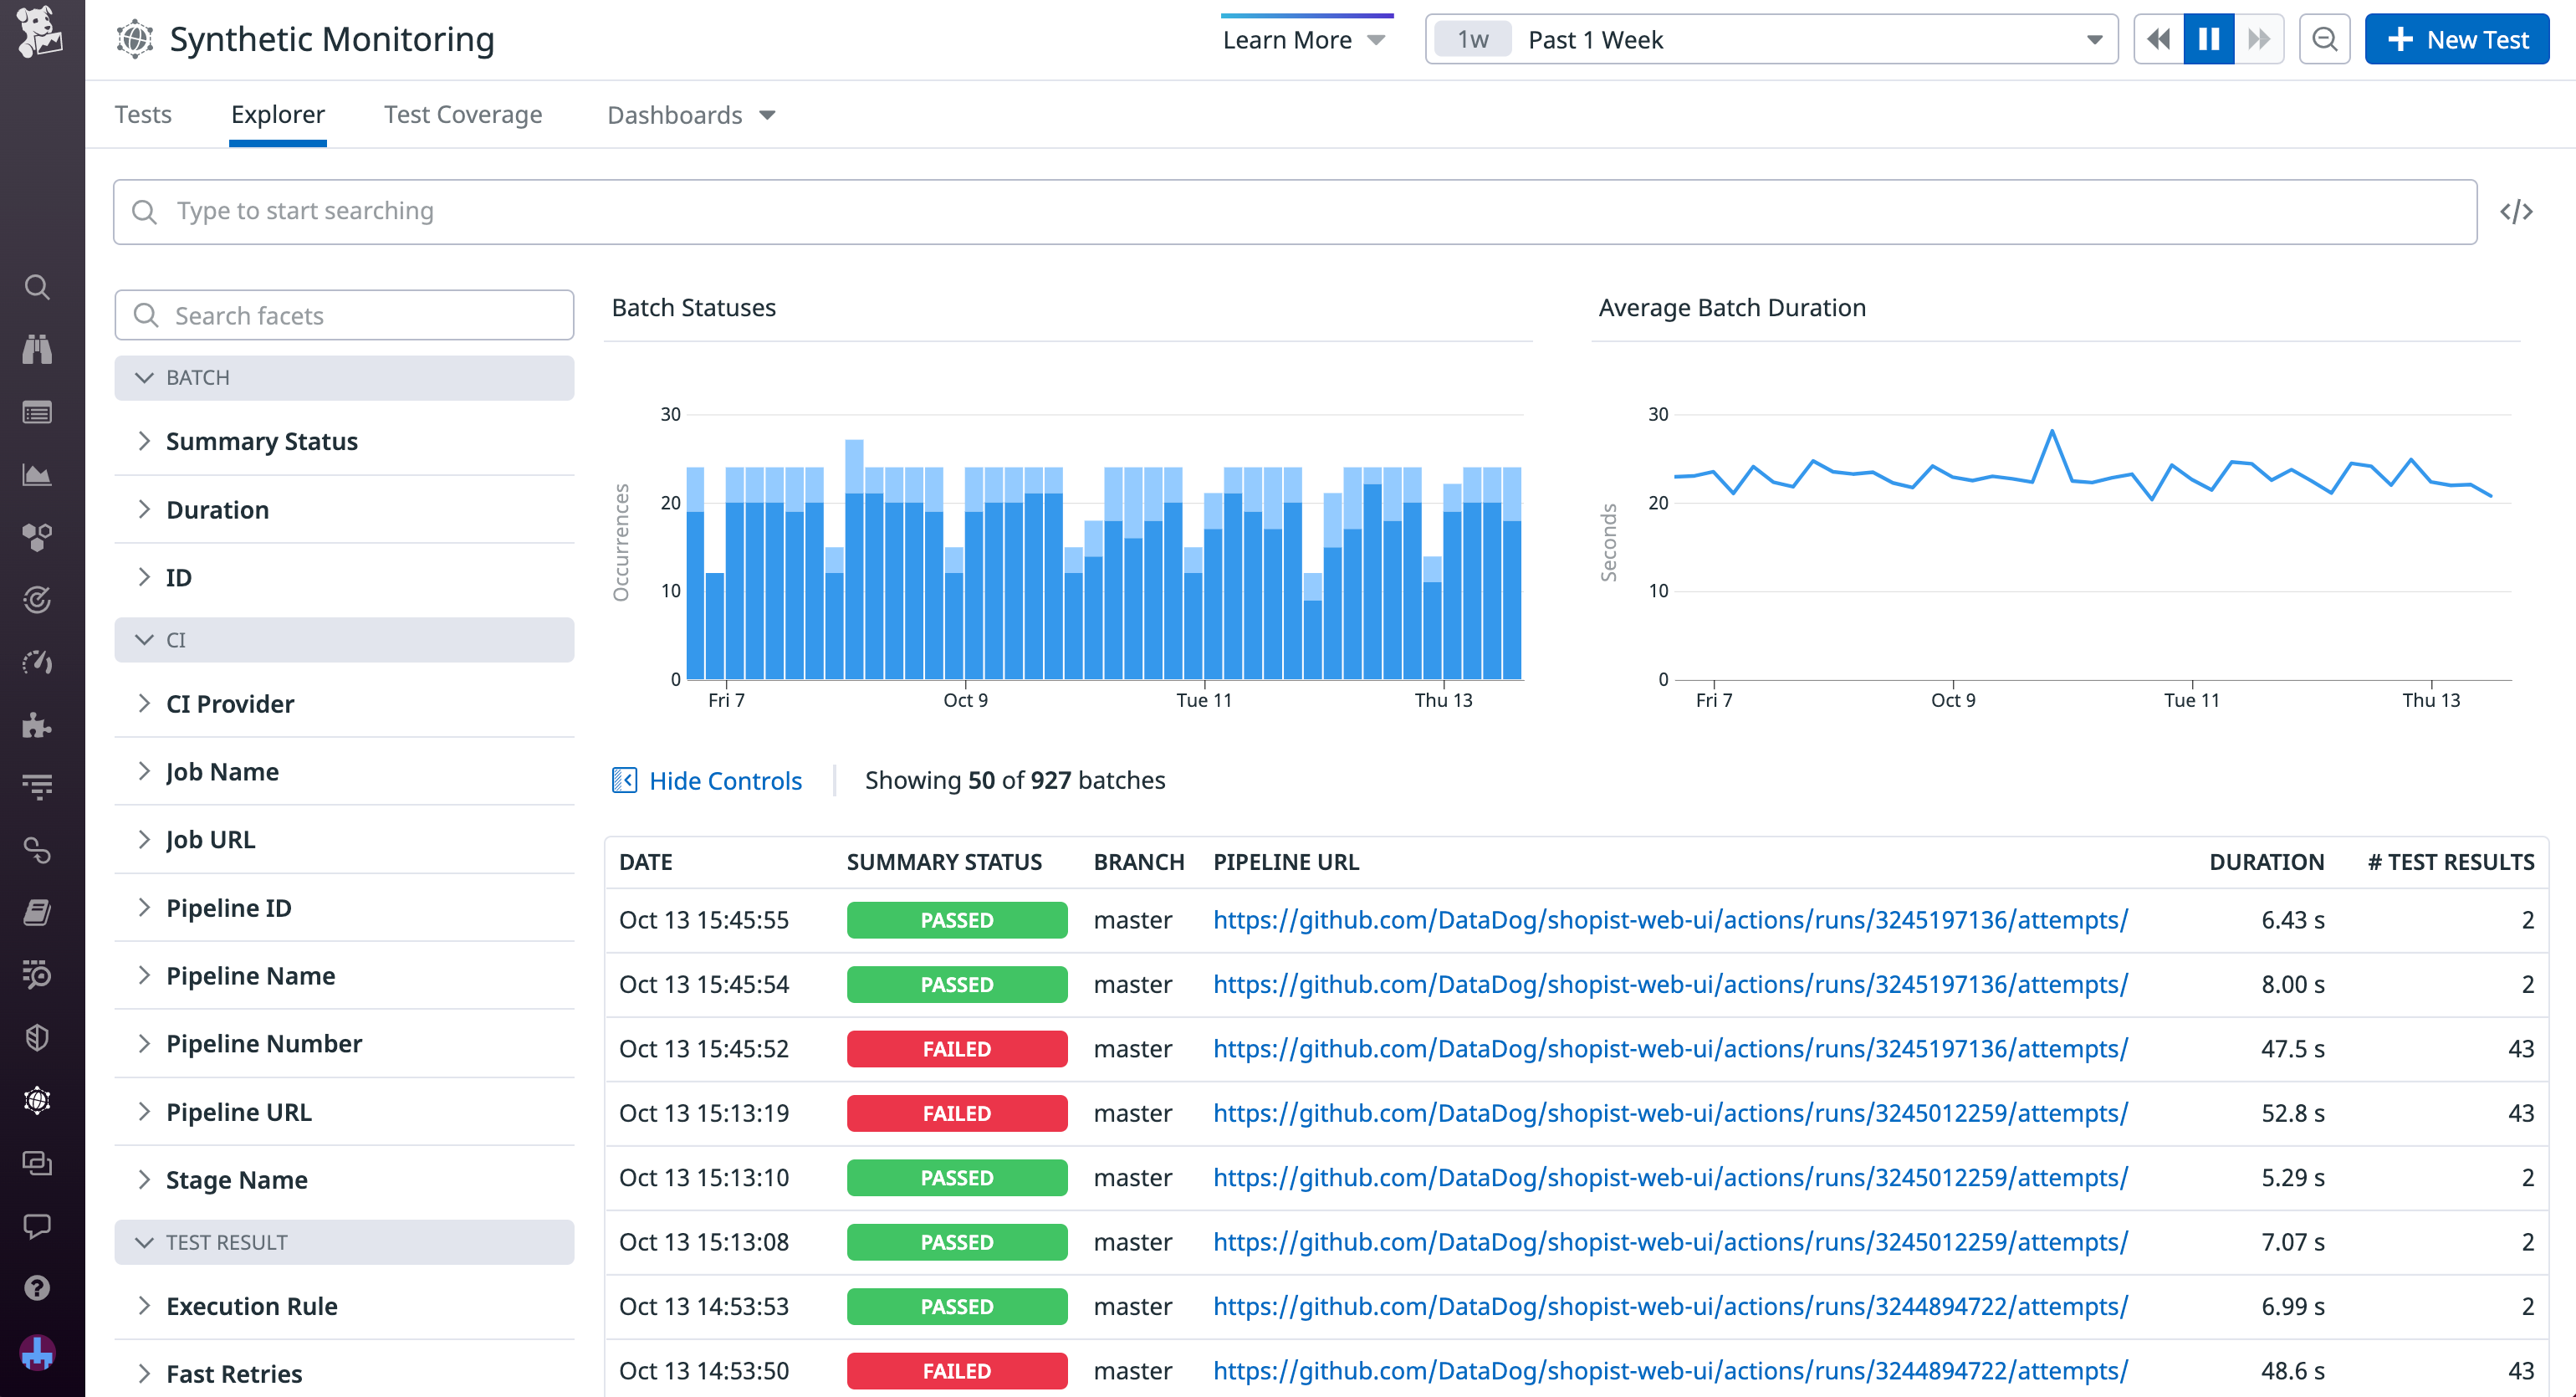This screenshot has height=1397, width=2576.
Task: Click the New Test button
Action: point(2456,39)
